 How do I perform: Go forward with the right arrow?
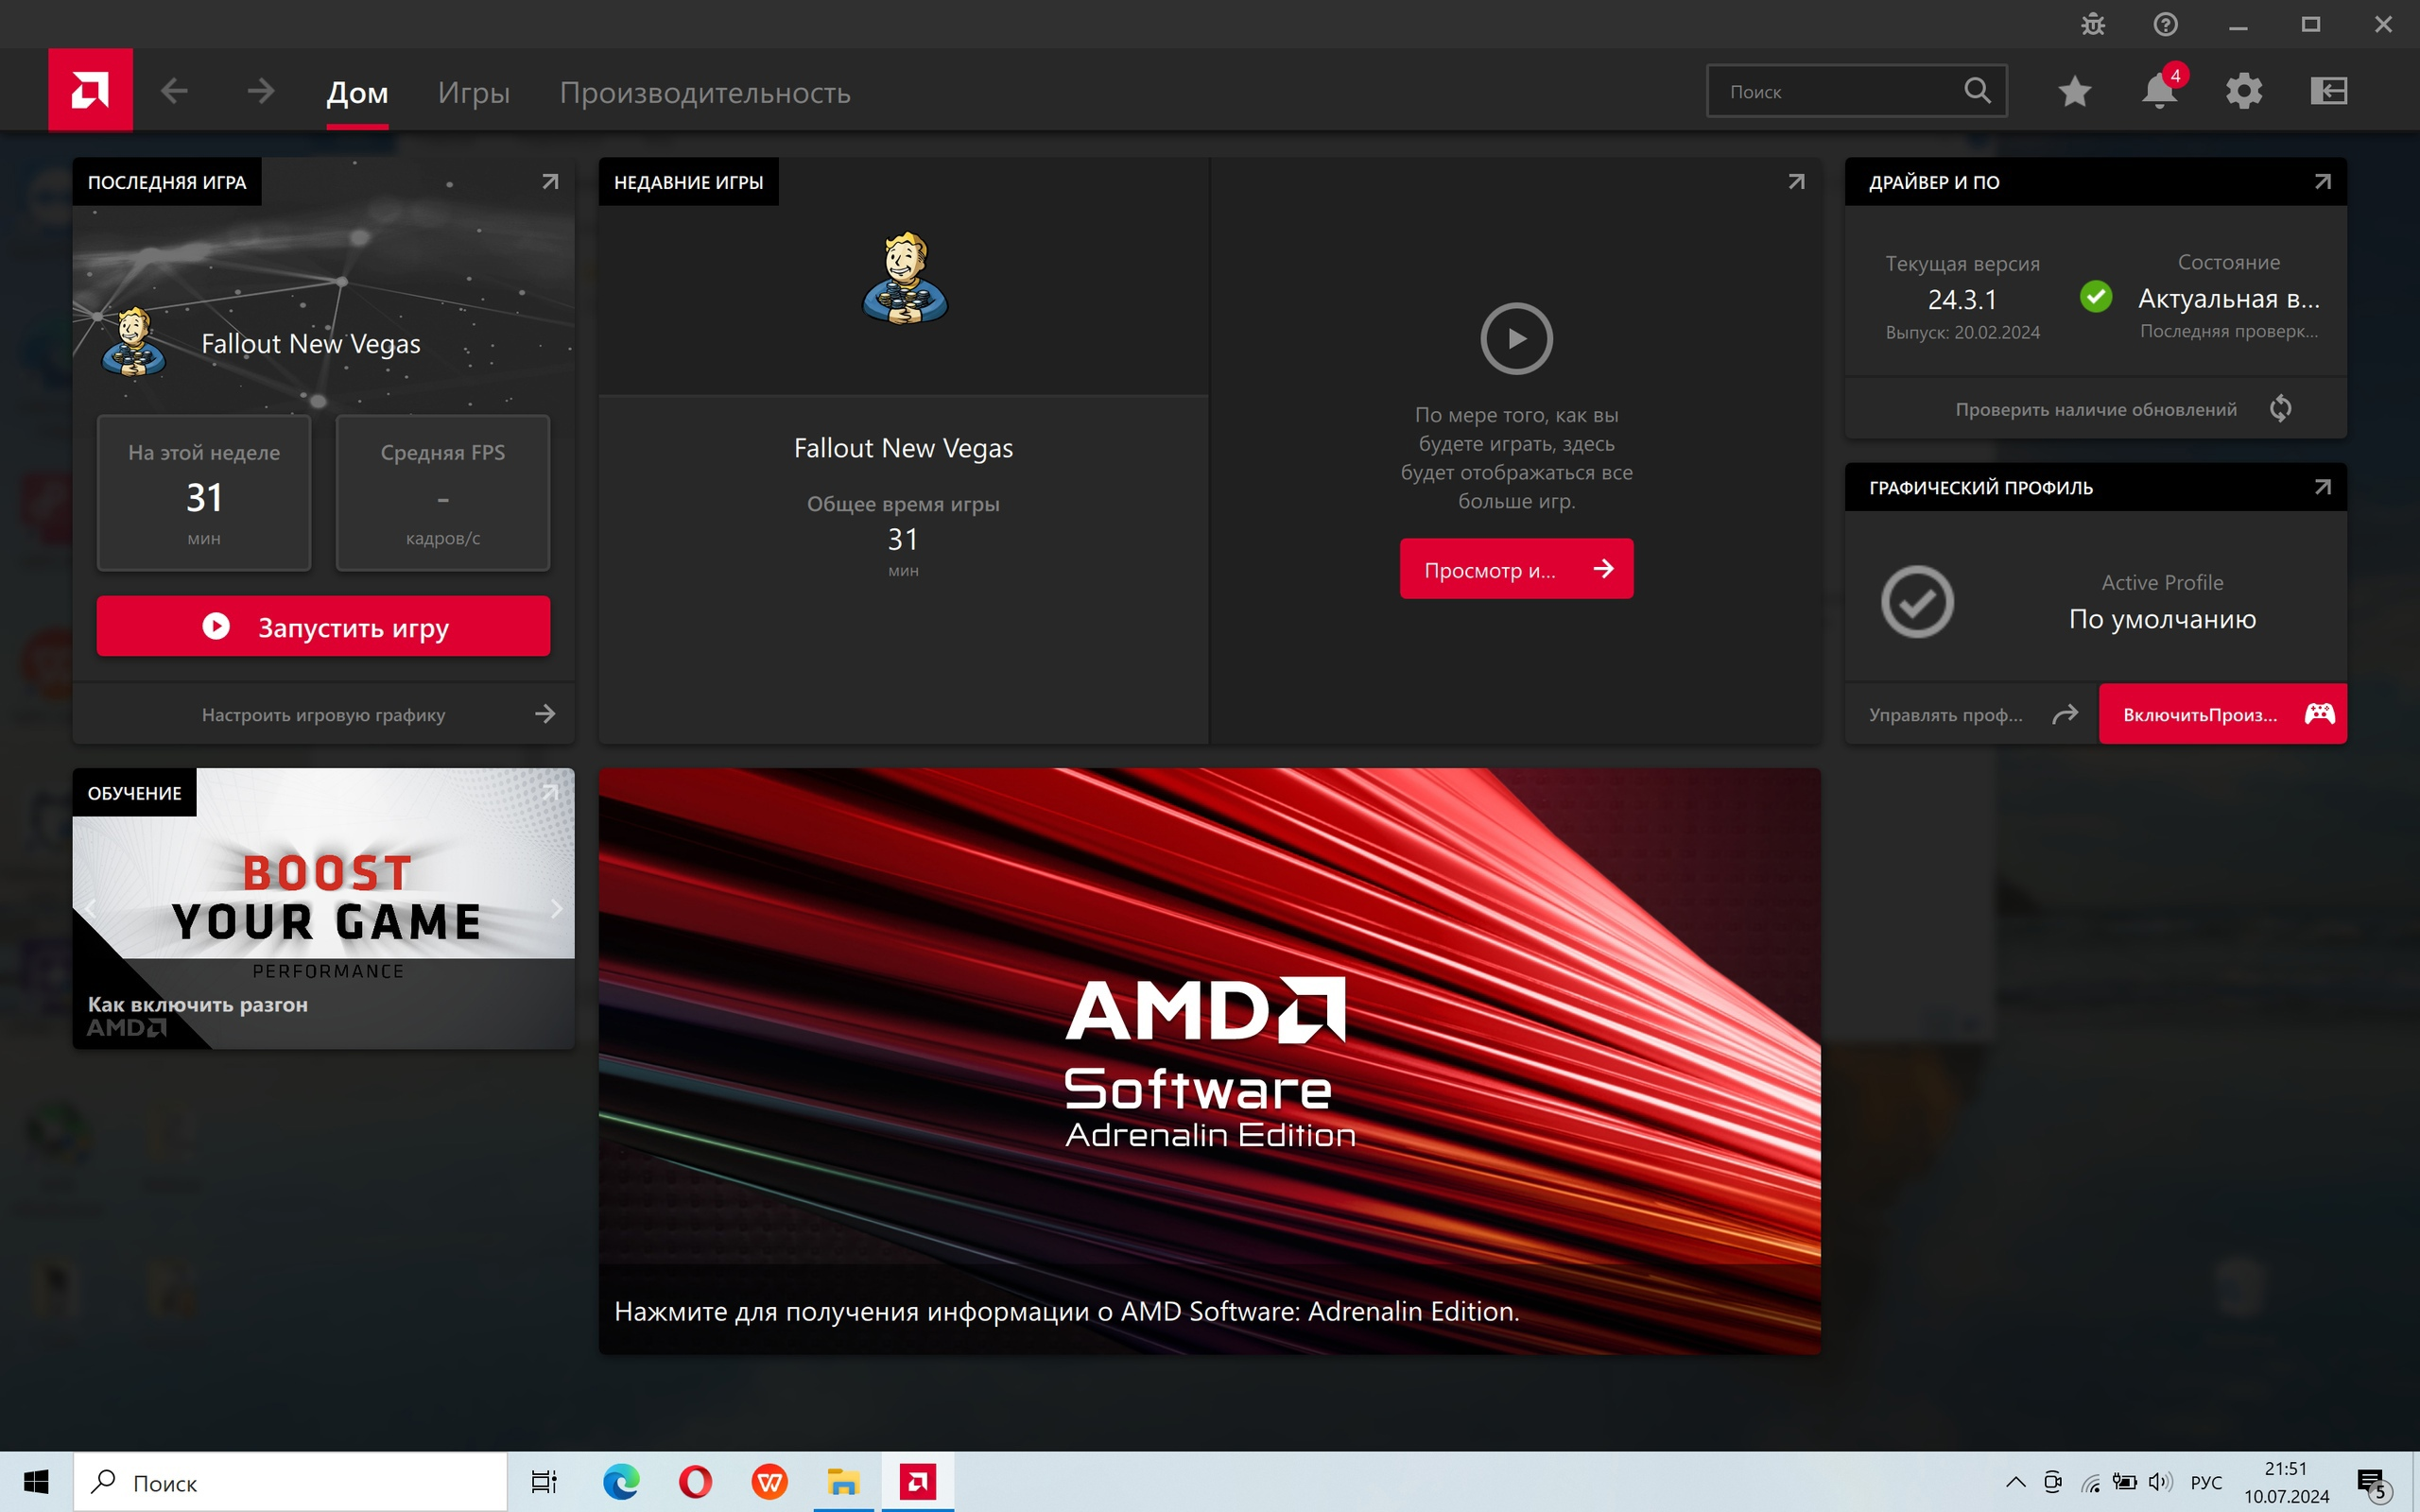click(x=261, y=91)
